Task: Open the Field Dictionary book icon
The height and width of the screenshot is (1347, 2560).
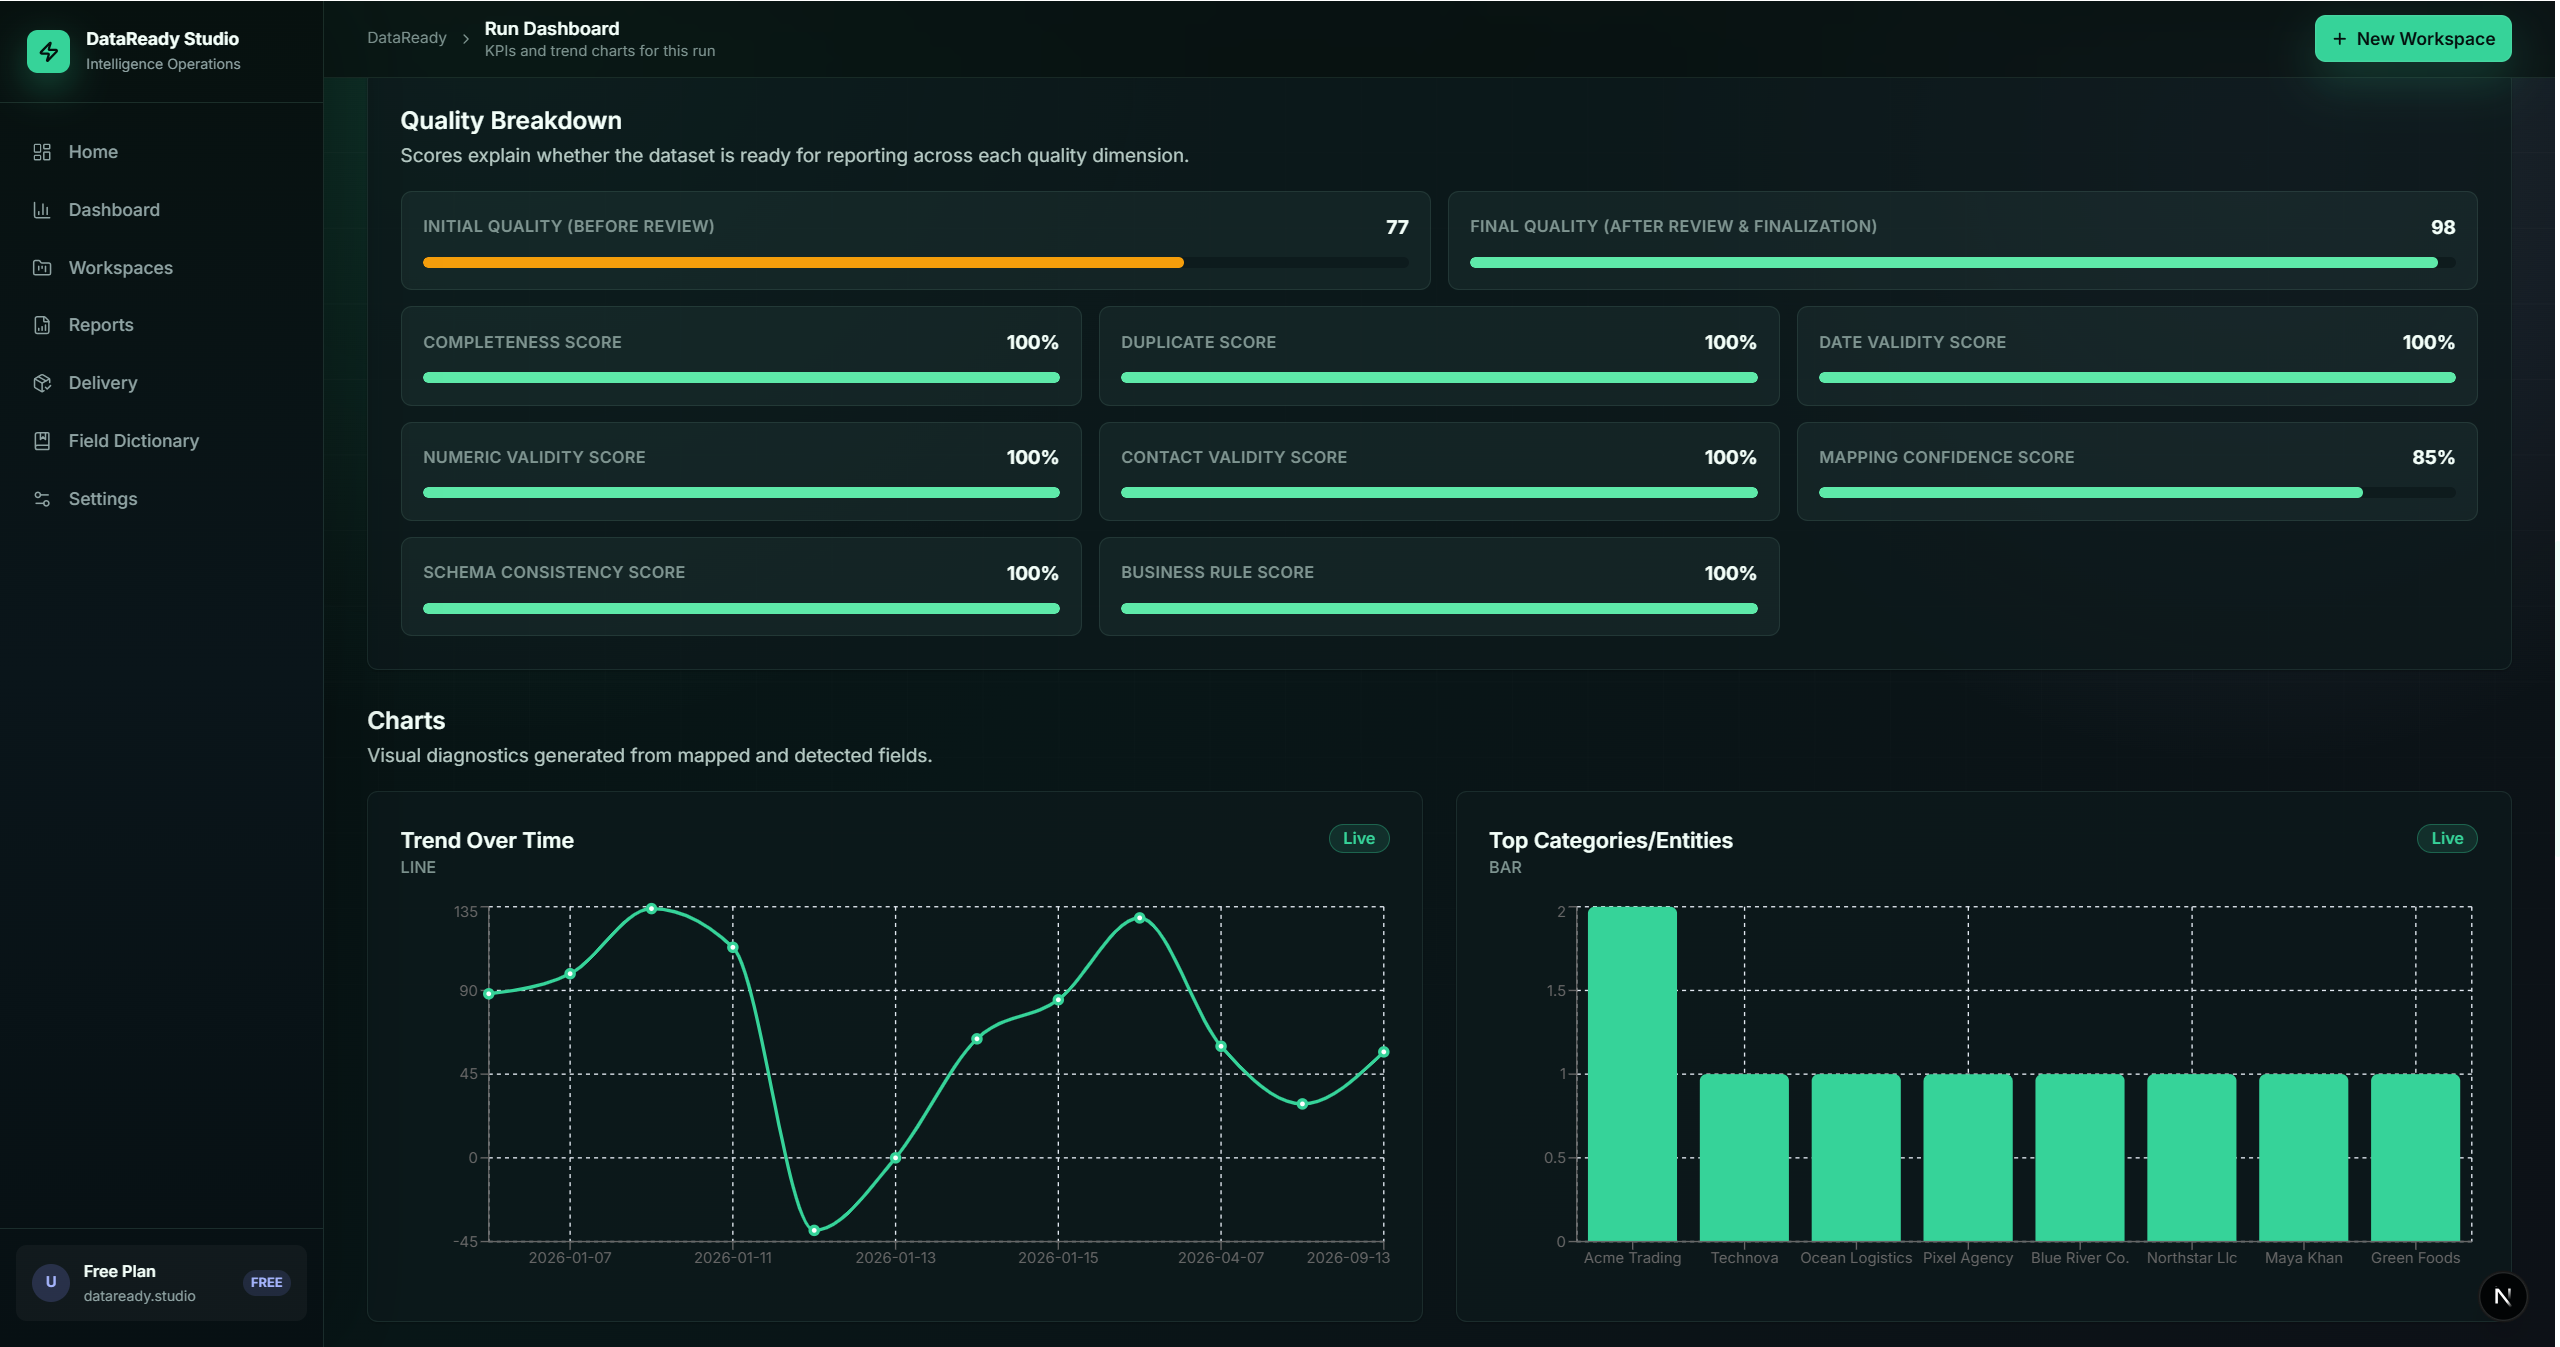Action: click(42, 441)
